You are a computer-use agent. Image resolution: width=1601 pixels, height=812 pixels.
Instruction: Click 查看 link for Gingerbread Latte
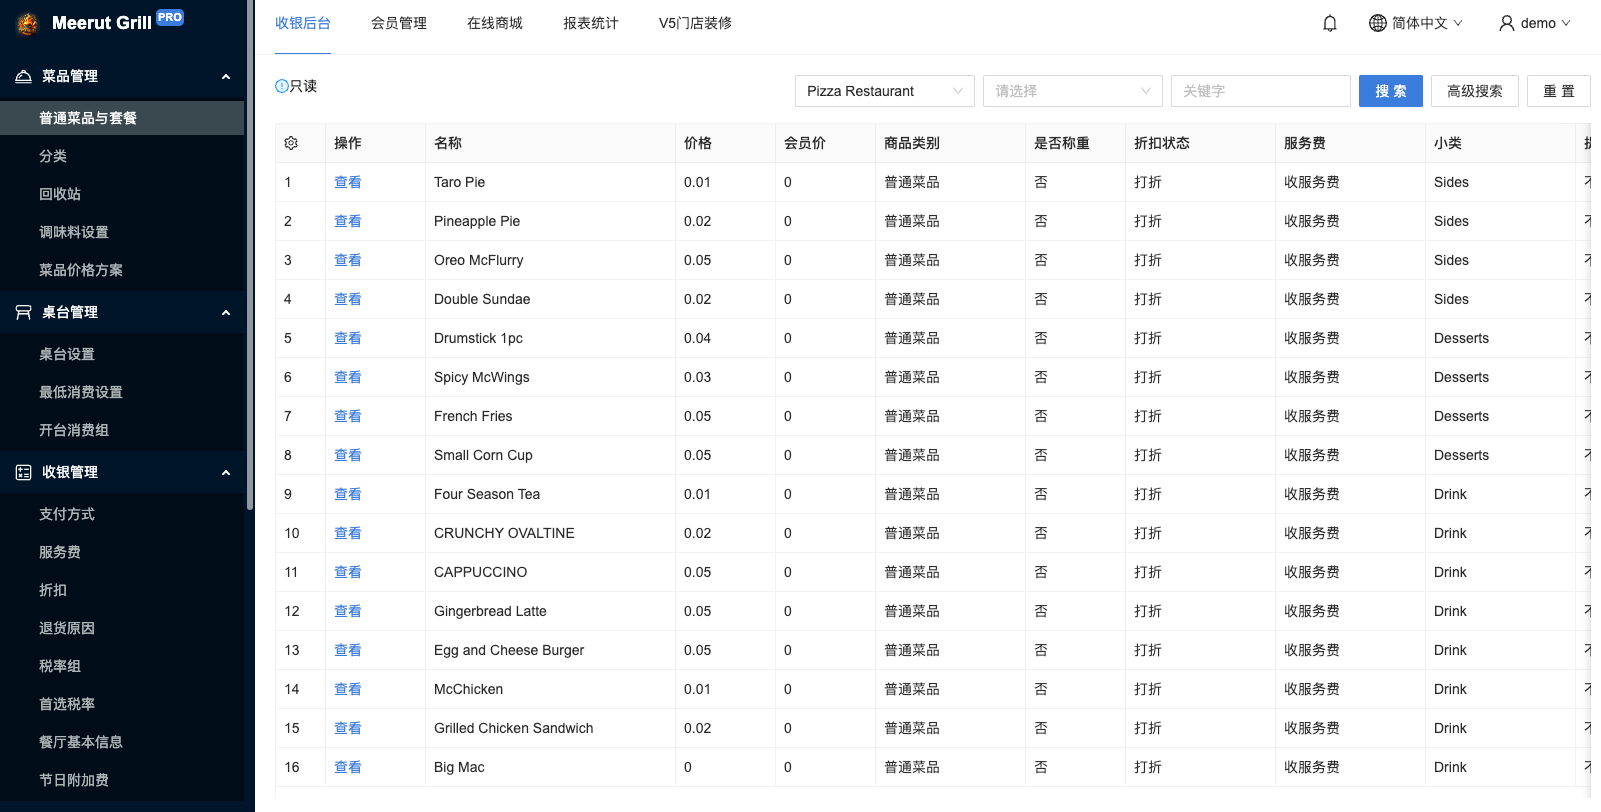click(348, 611)
